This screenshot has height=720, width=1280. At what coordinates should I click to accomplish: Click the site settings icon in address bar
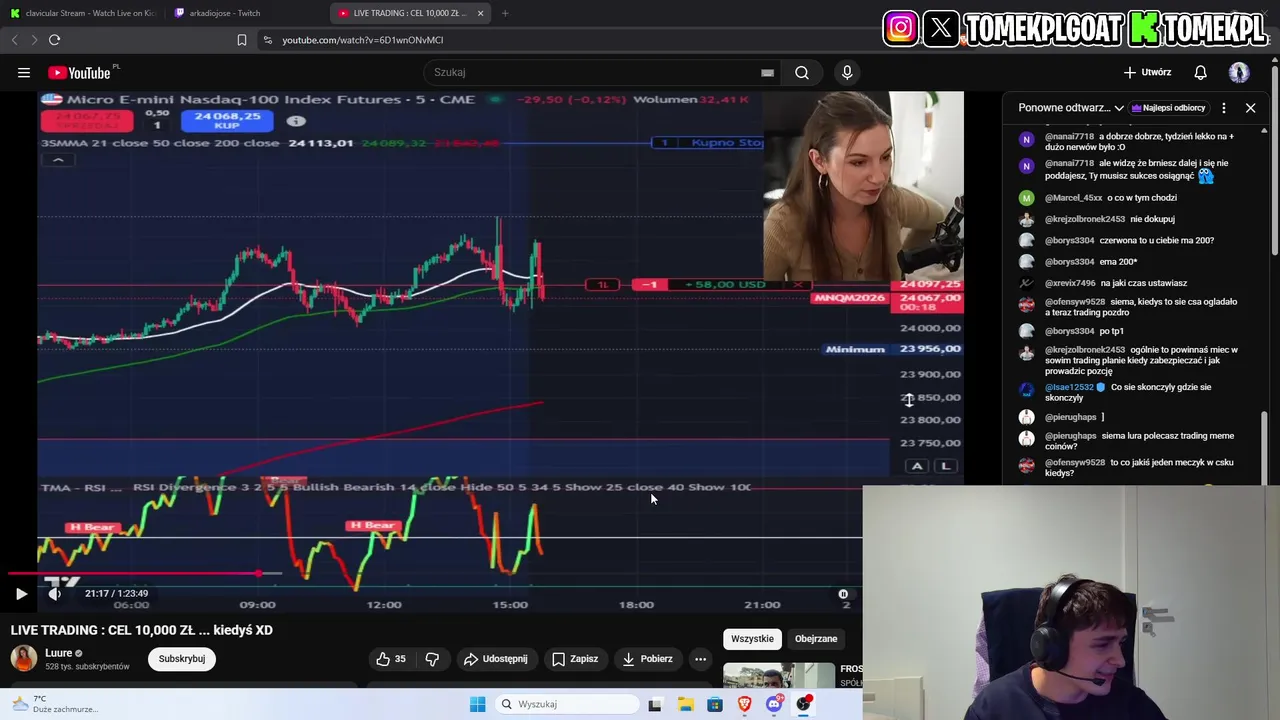point(267,40)
